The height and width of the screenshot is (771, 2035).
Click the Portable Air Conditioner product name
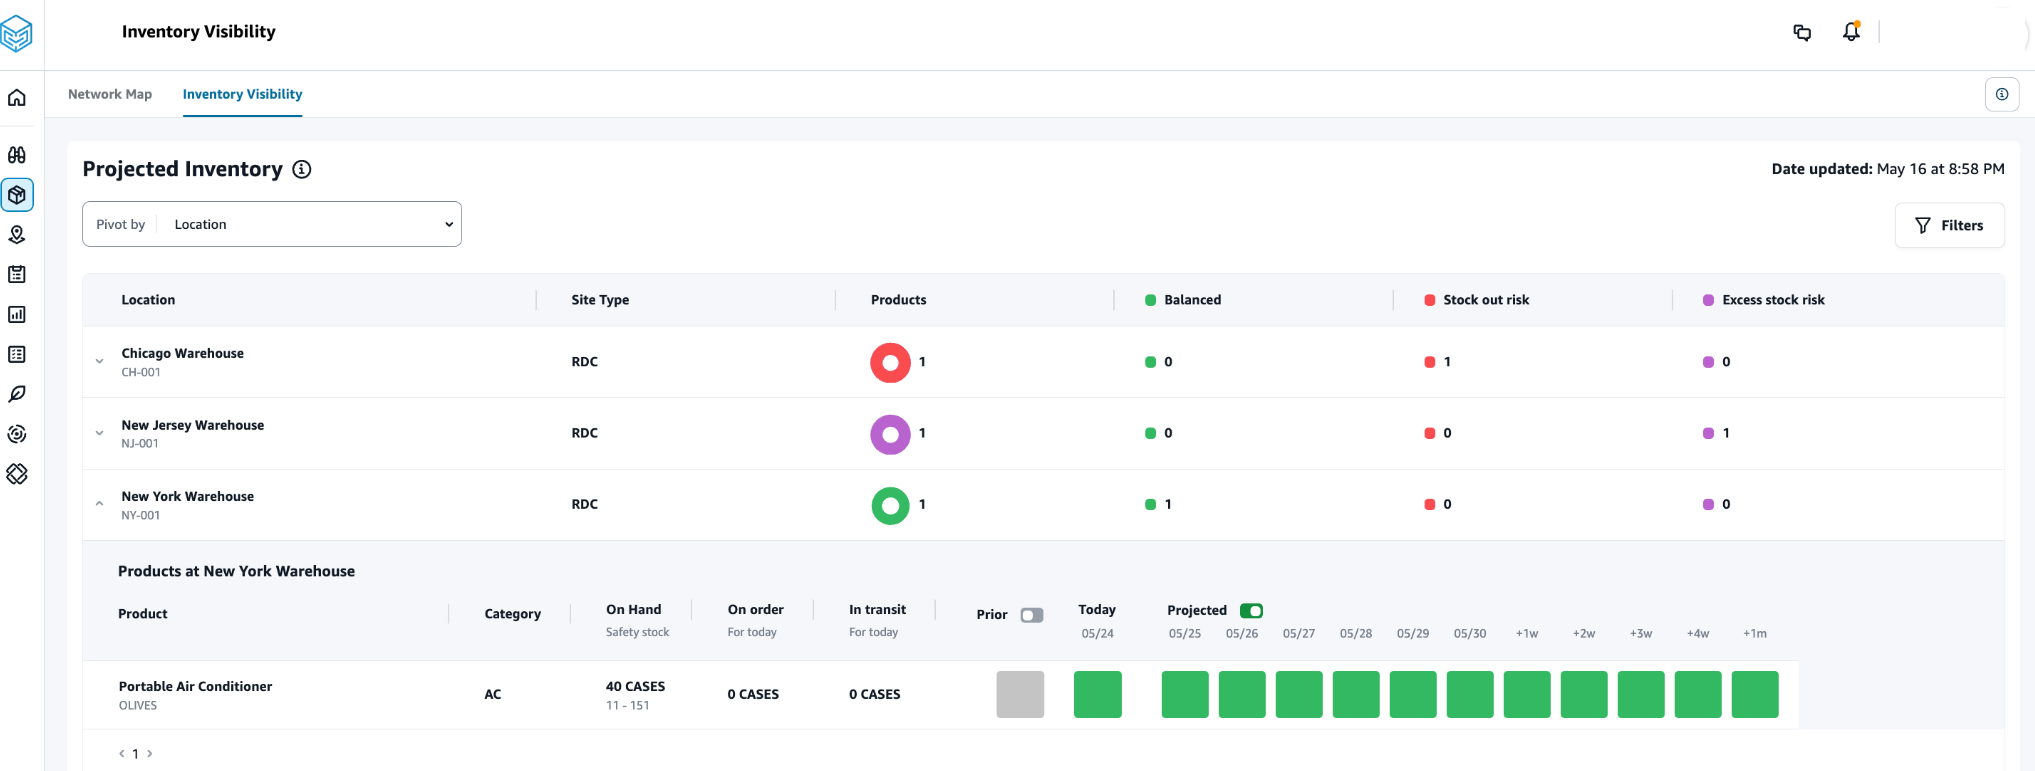click(x=195, y=686)
